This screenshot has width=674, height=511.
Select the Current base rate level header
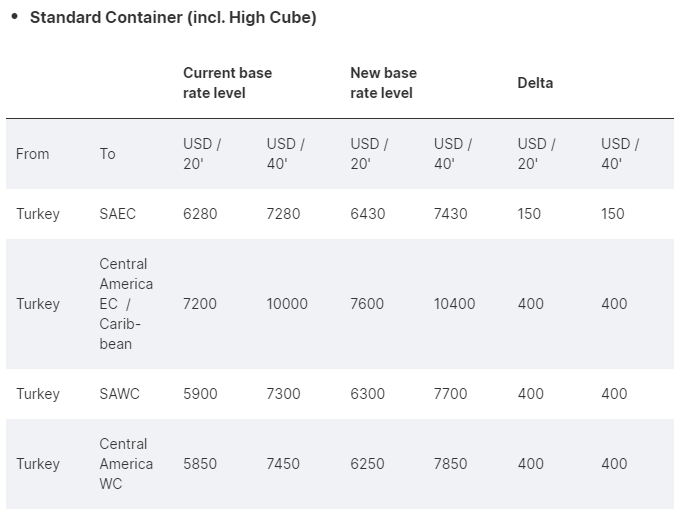[x=227, y=83]
